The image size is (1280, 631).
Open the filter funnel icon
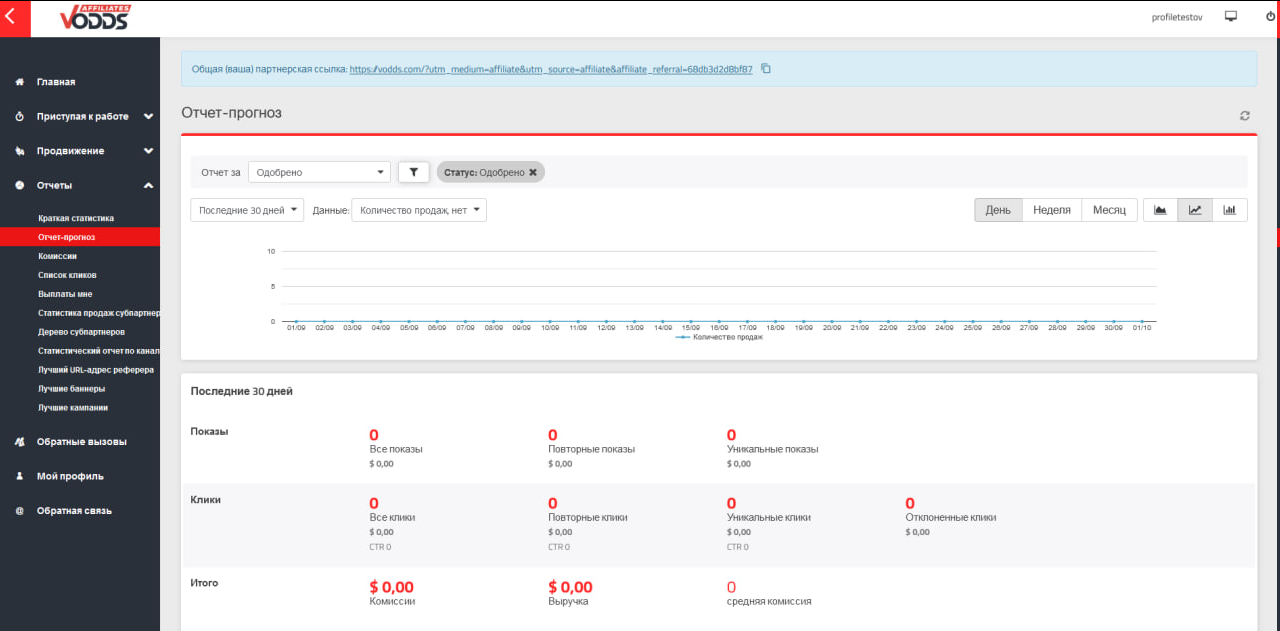[413, 171]
